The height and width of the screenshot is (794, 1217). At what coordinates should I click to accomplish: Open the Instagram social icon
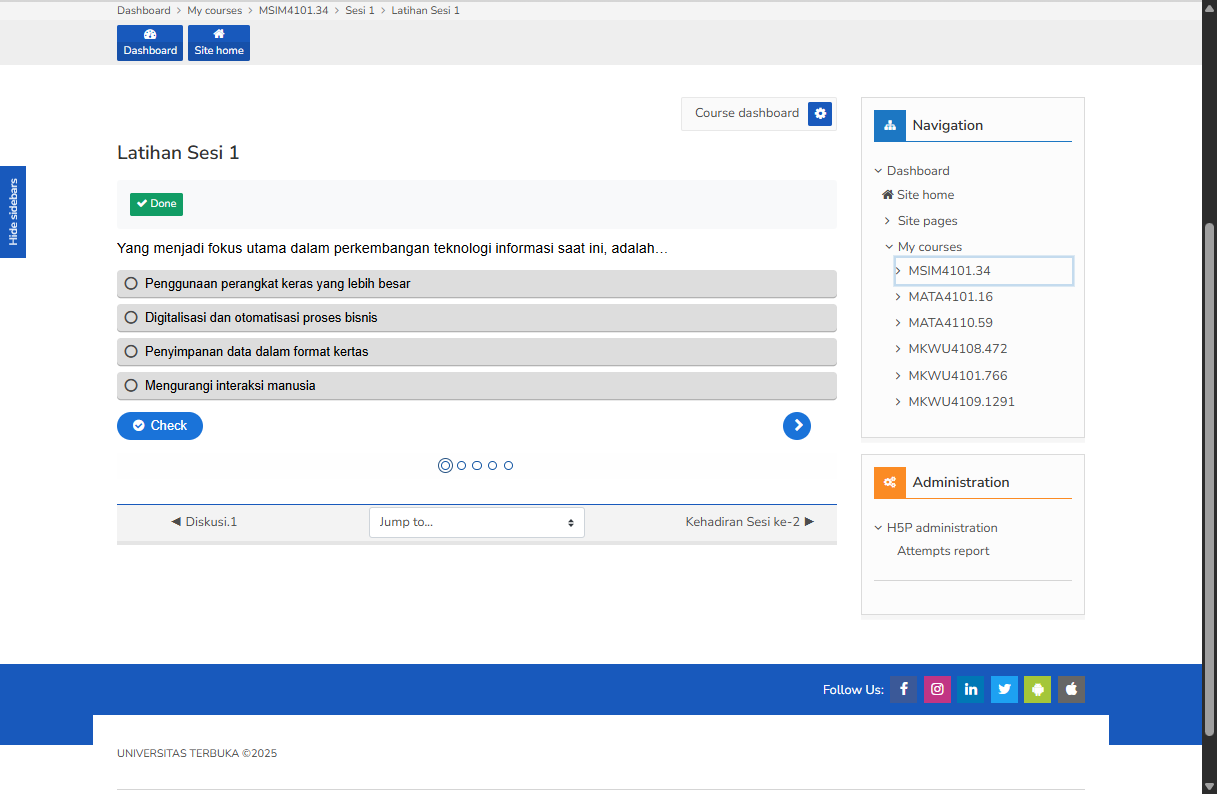coord(937,689)
